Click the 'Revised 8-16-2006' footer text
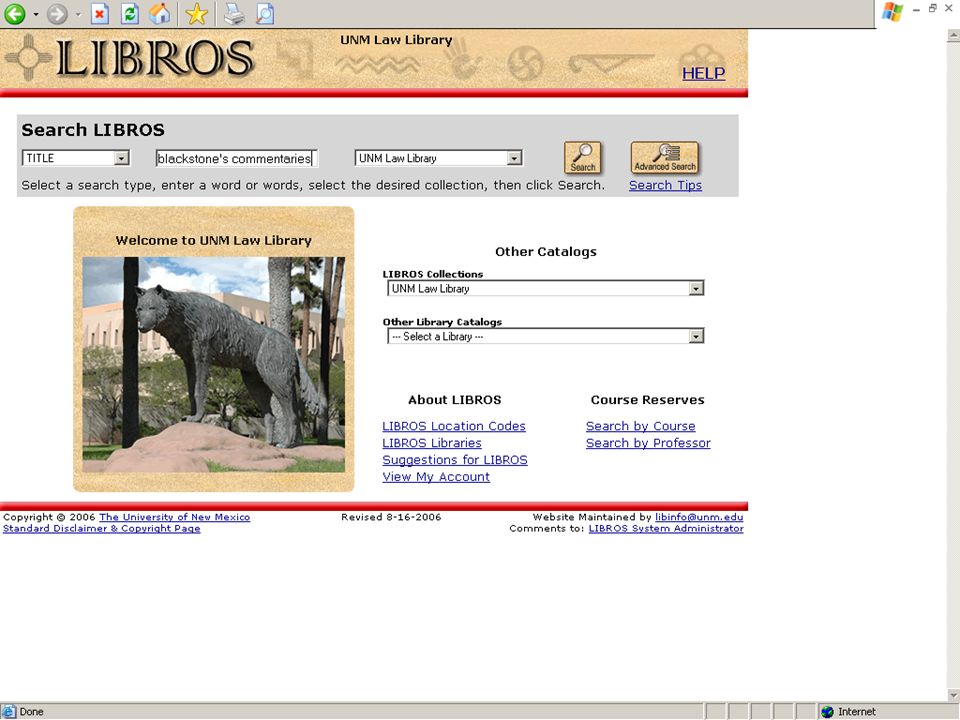 click(391, 517)
